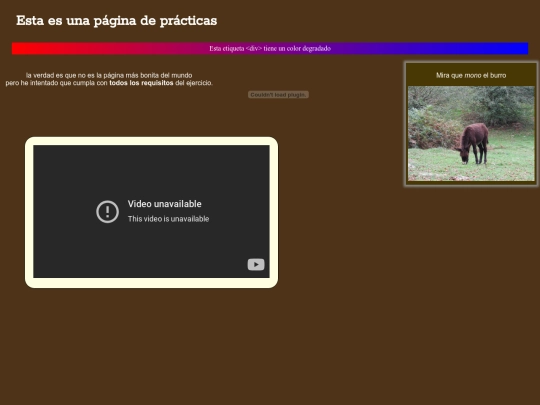This screenshot has height=405, width=540.
Task: Click the exclamation warning icon in the video
Action: point(107,211)
